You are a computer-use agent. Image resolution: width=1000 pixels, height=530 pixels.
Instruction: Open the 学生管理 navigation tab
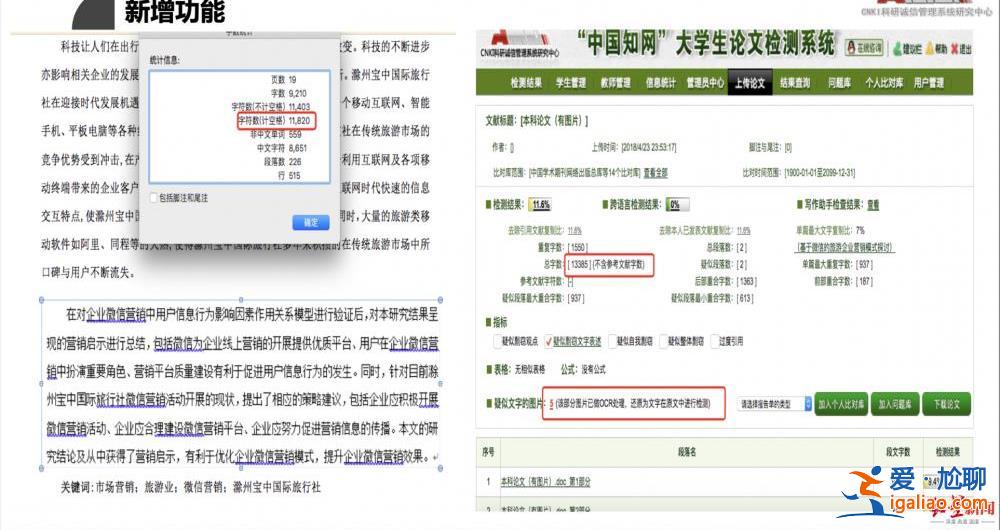(571, 83)
